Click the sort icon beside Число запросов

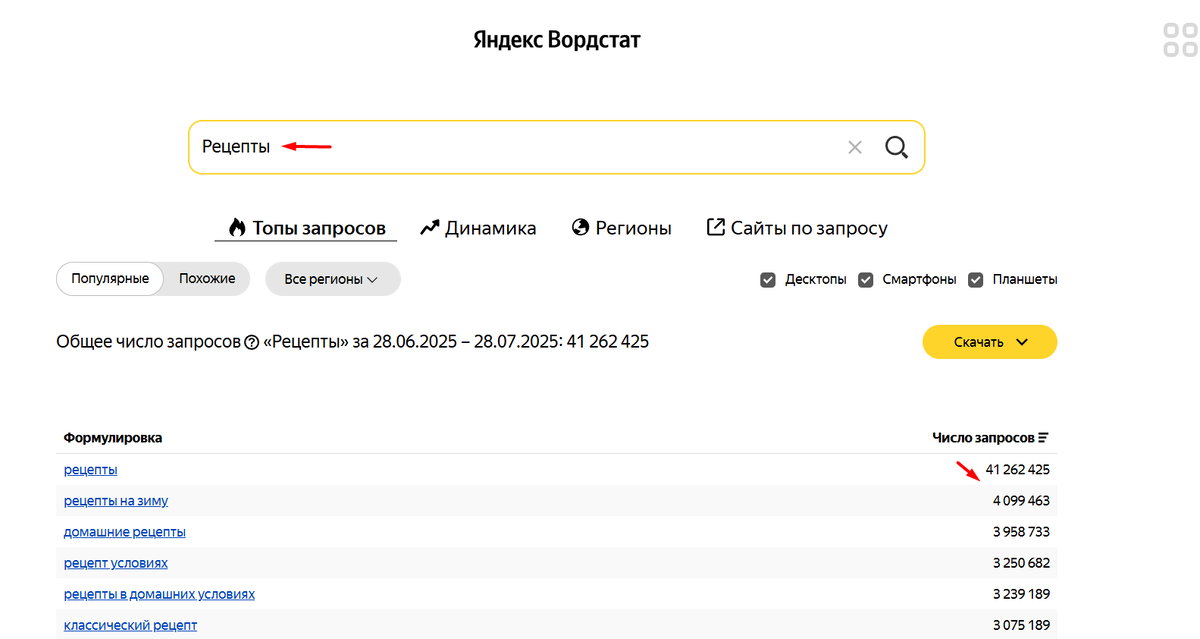pos(1044,438)
